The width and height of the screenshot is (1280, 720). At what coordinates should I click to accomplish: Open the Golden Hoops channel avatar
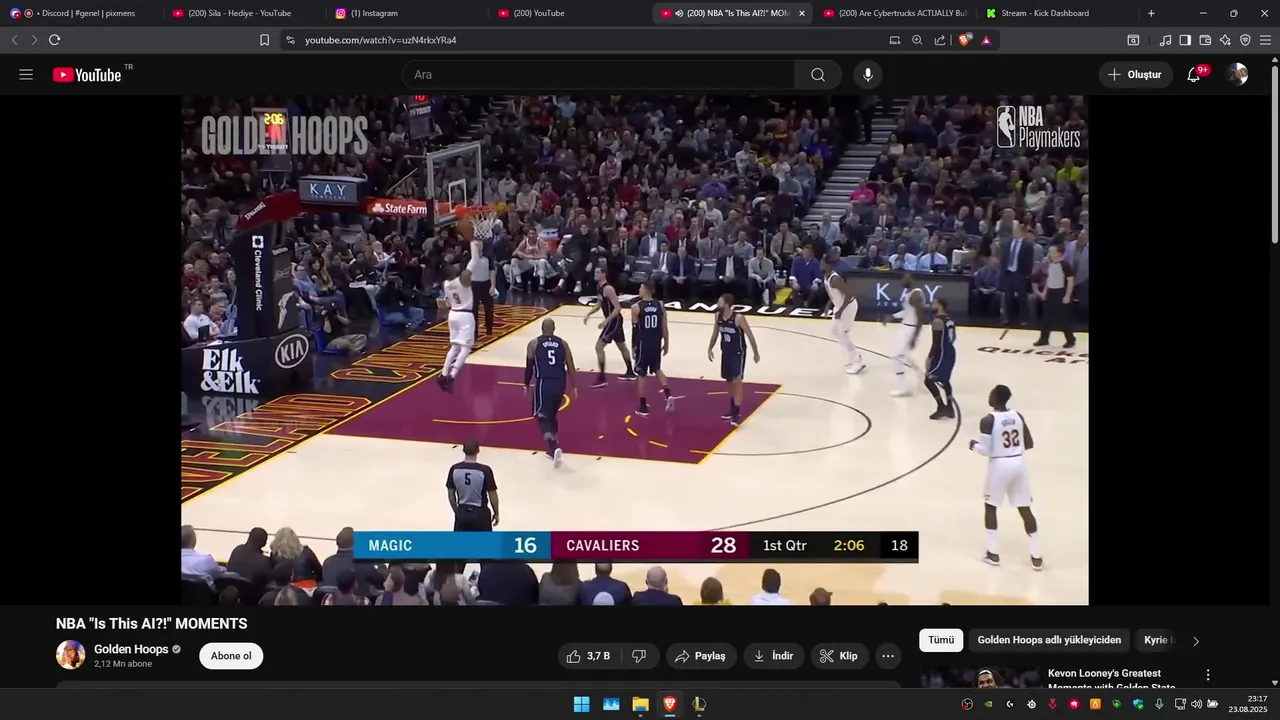point(71,655)
